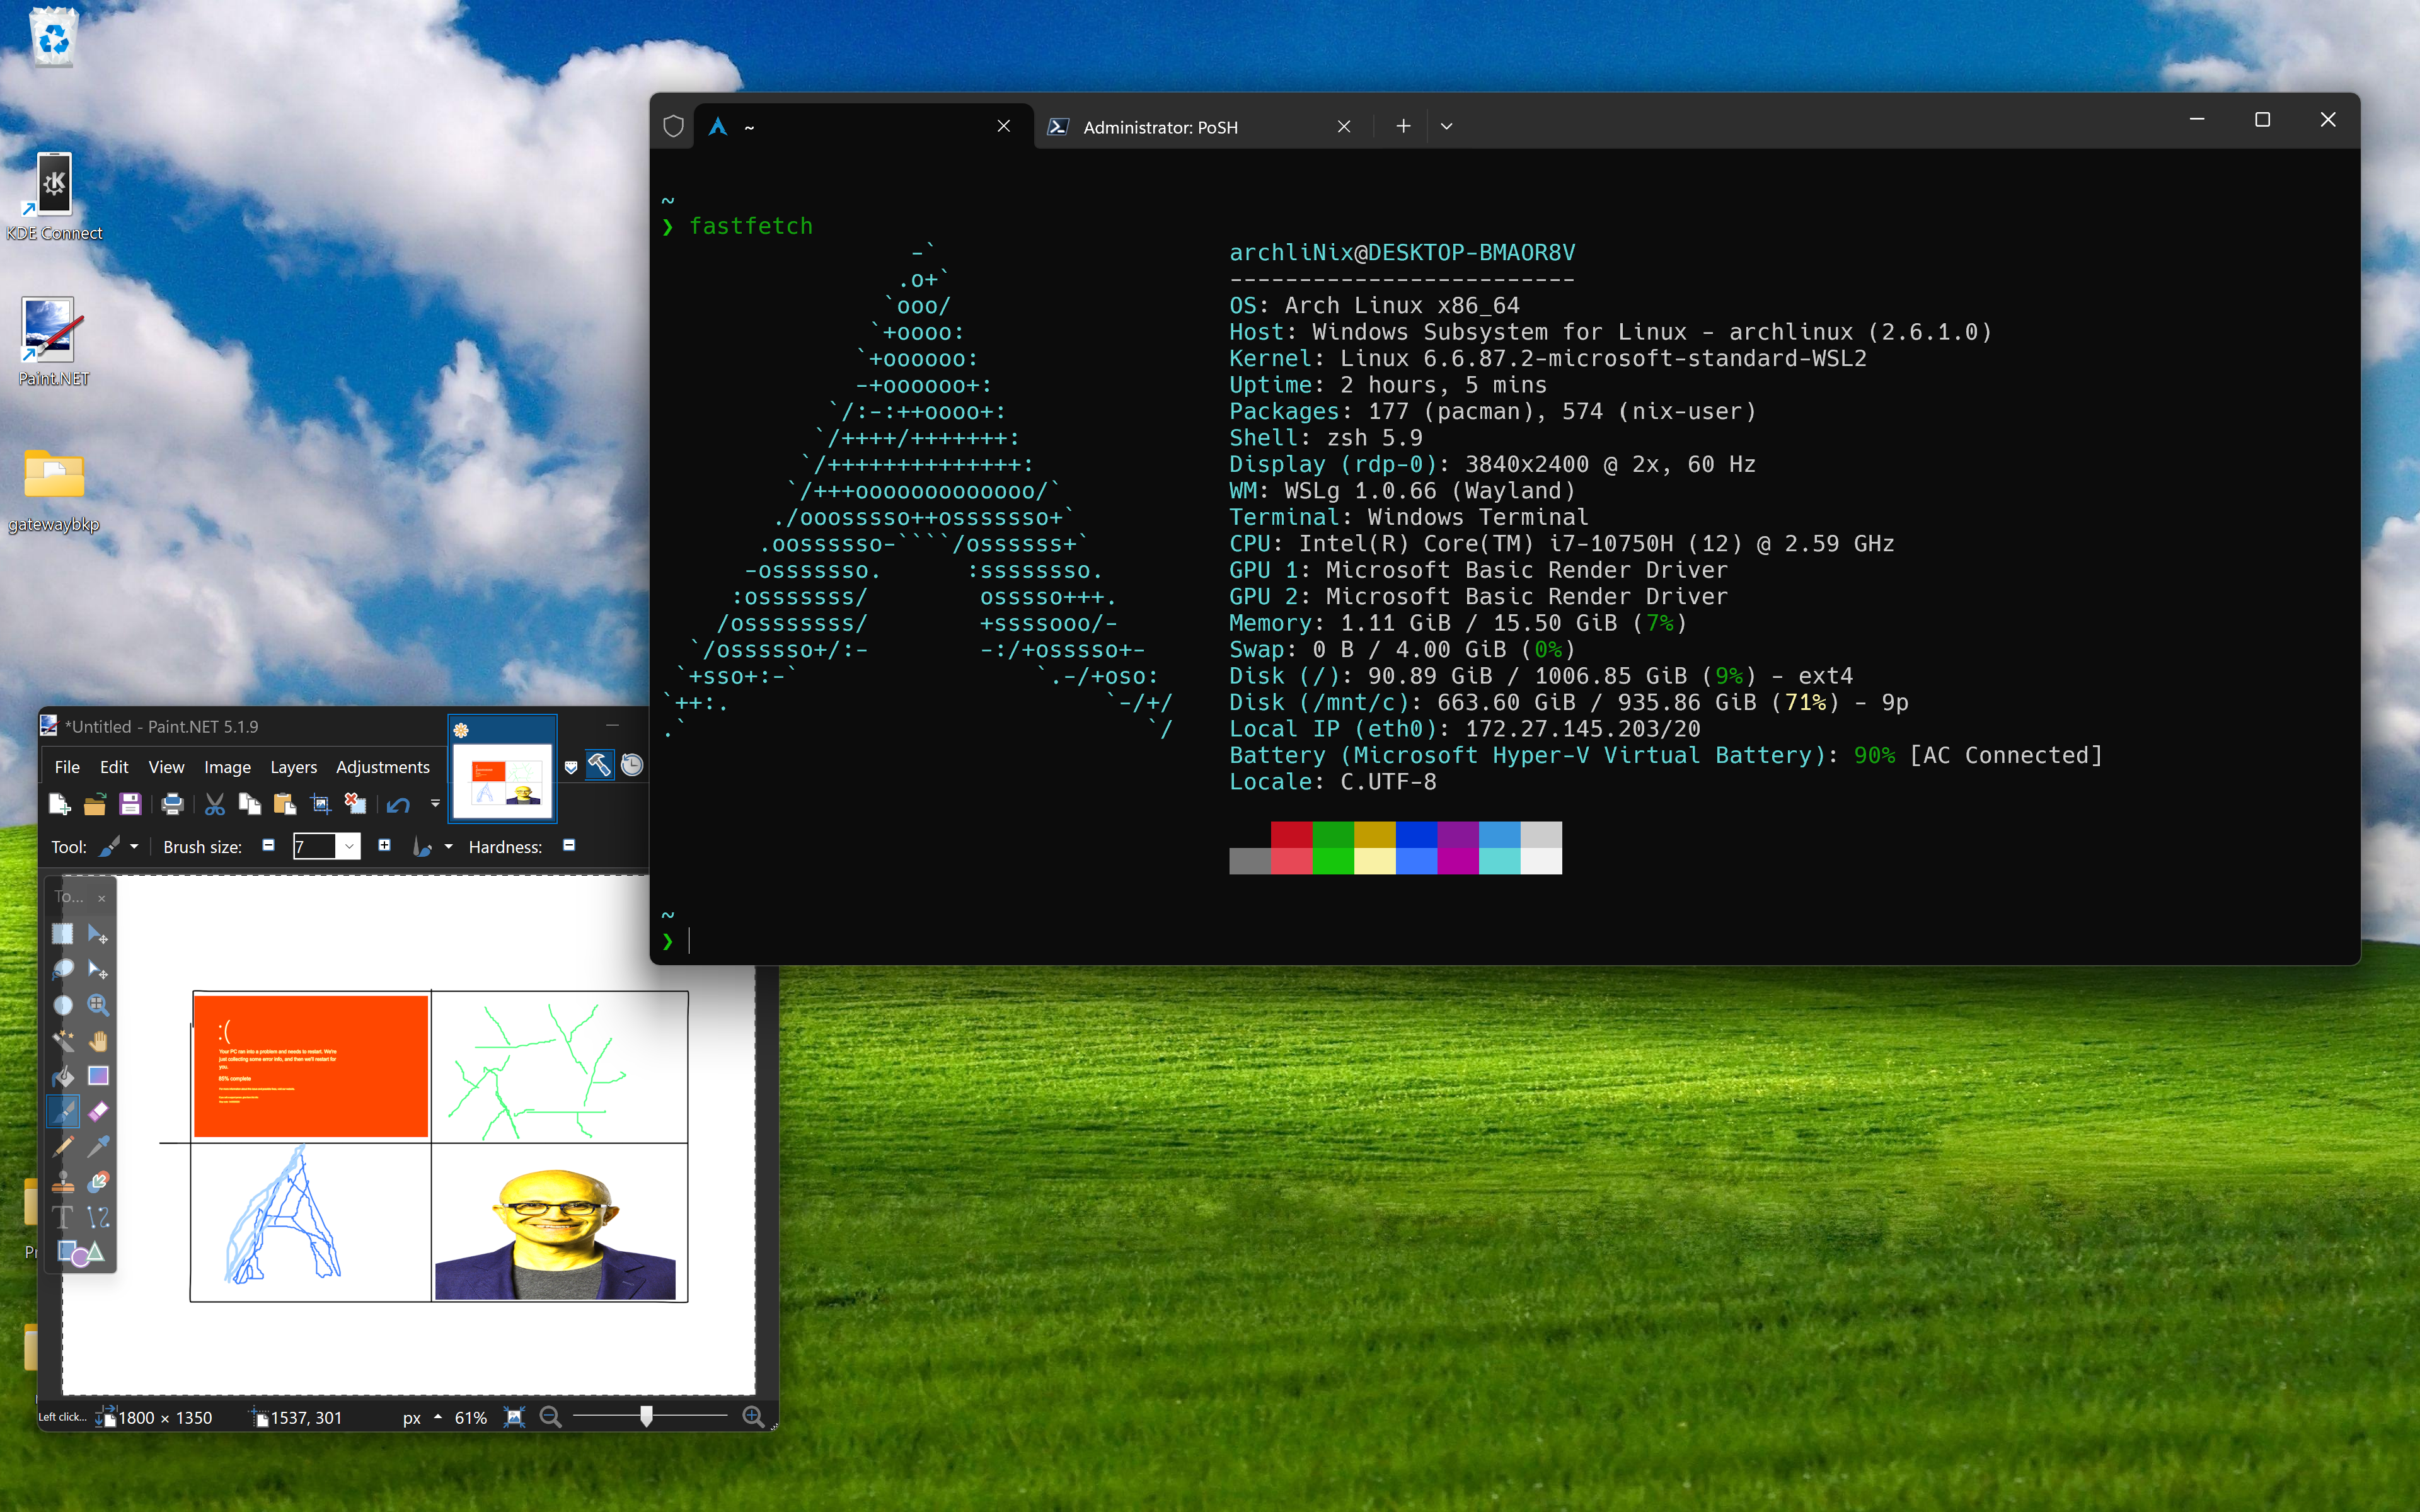Increase brush size with plus button
Viewport: 2420px width, 1512px height.
click(x=384, y=846)
